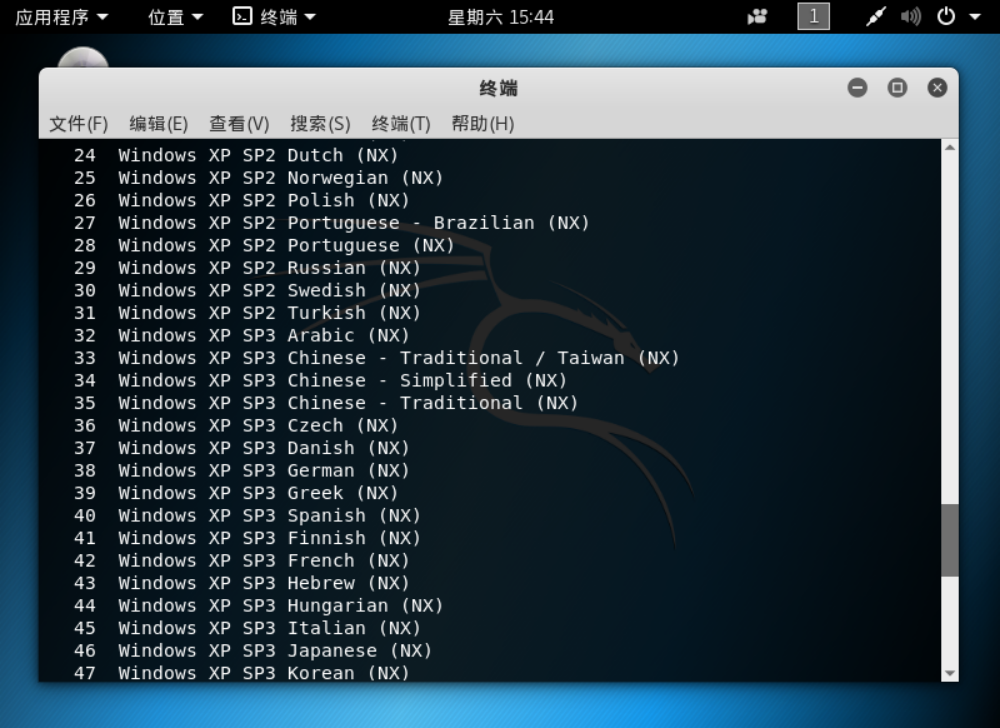Viewport: 1000px width, 728px height.
Task: Click line 26 SP2 Polish
Action: point(242,200)
